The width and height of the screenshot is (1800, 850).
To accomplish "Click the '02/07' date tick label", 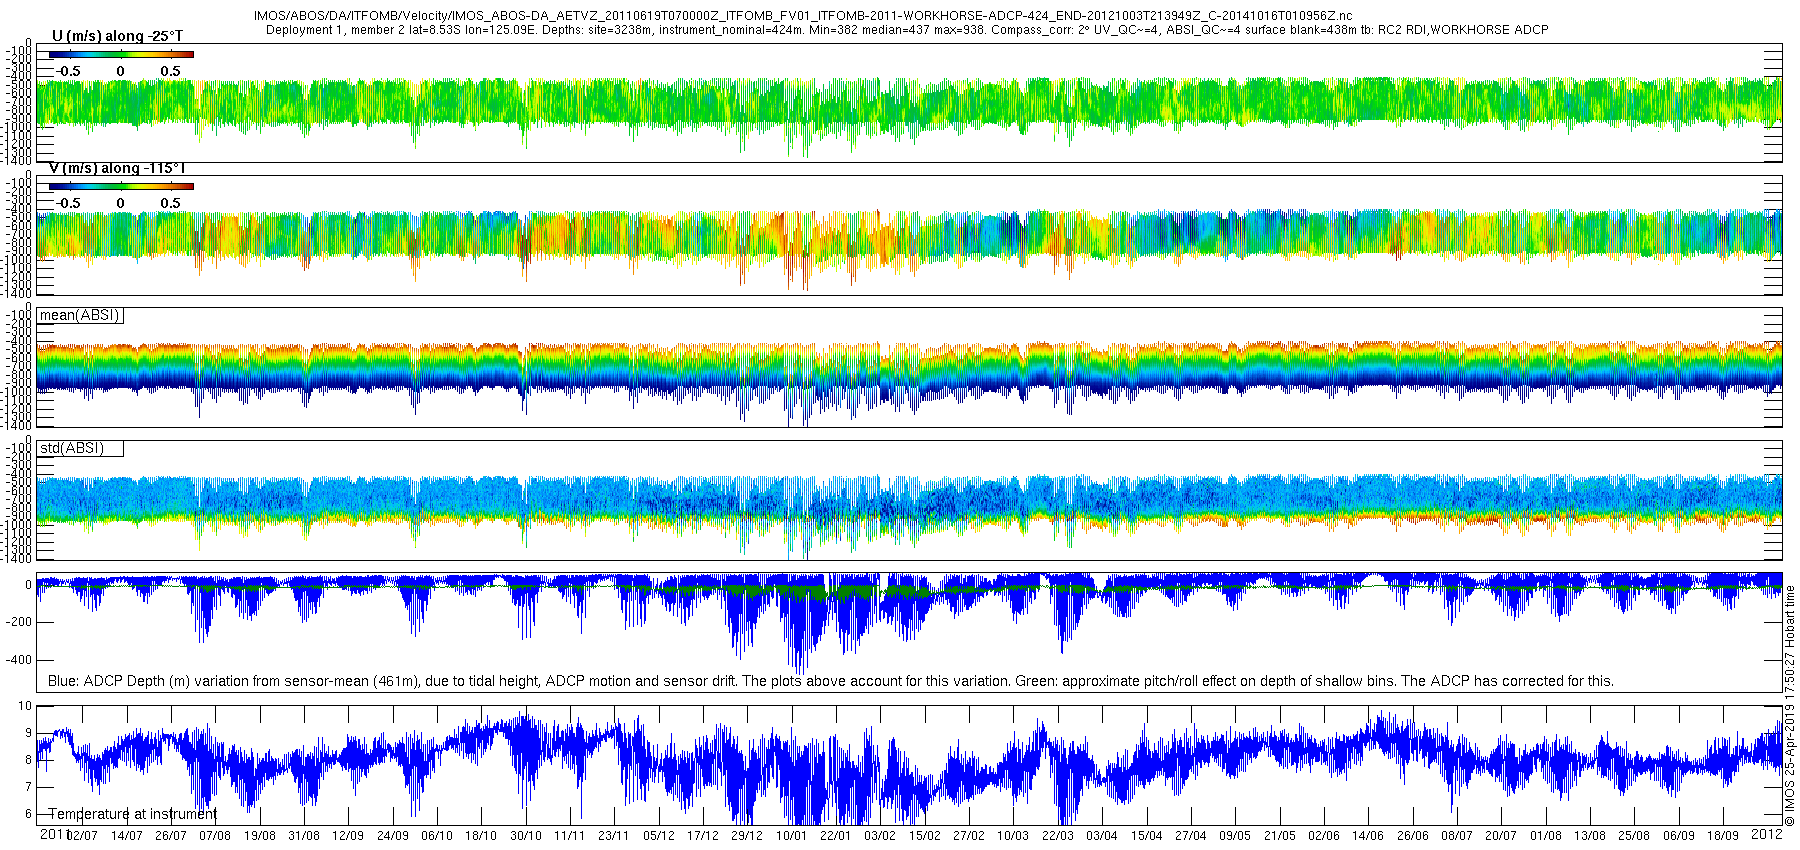I will click(82, 836).
